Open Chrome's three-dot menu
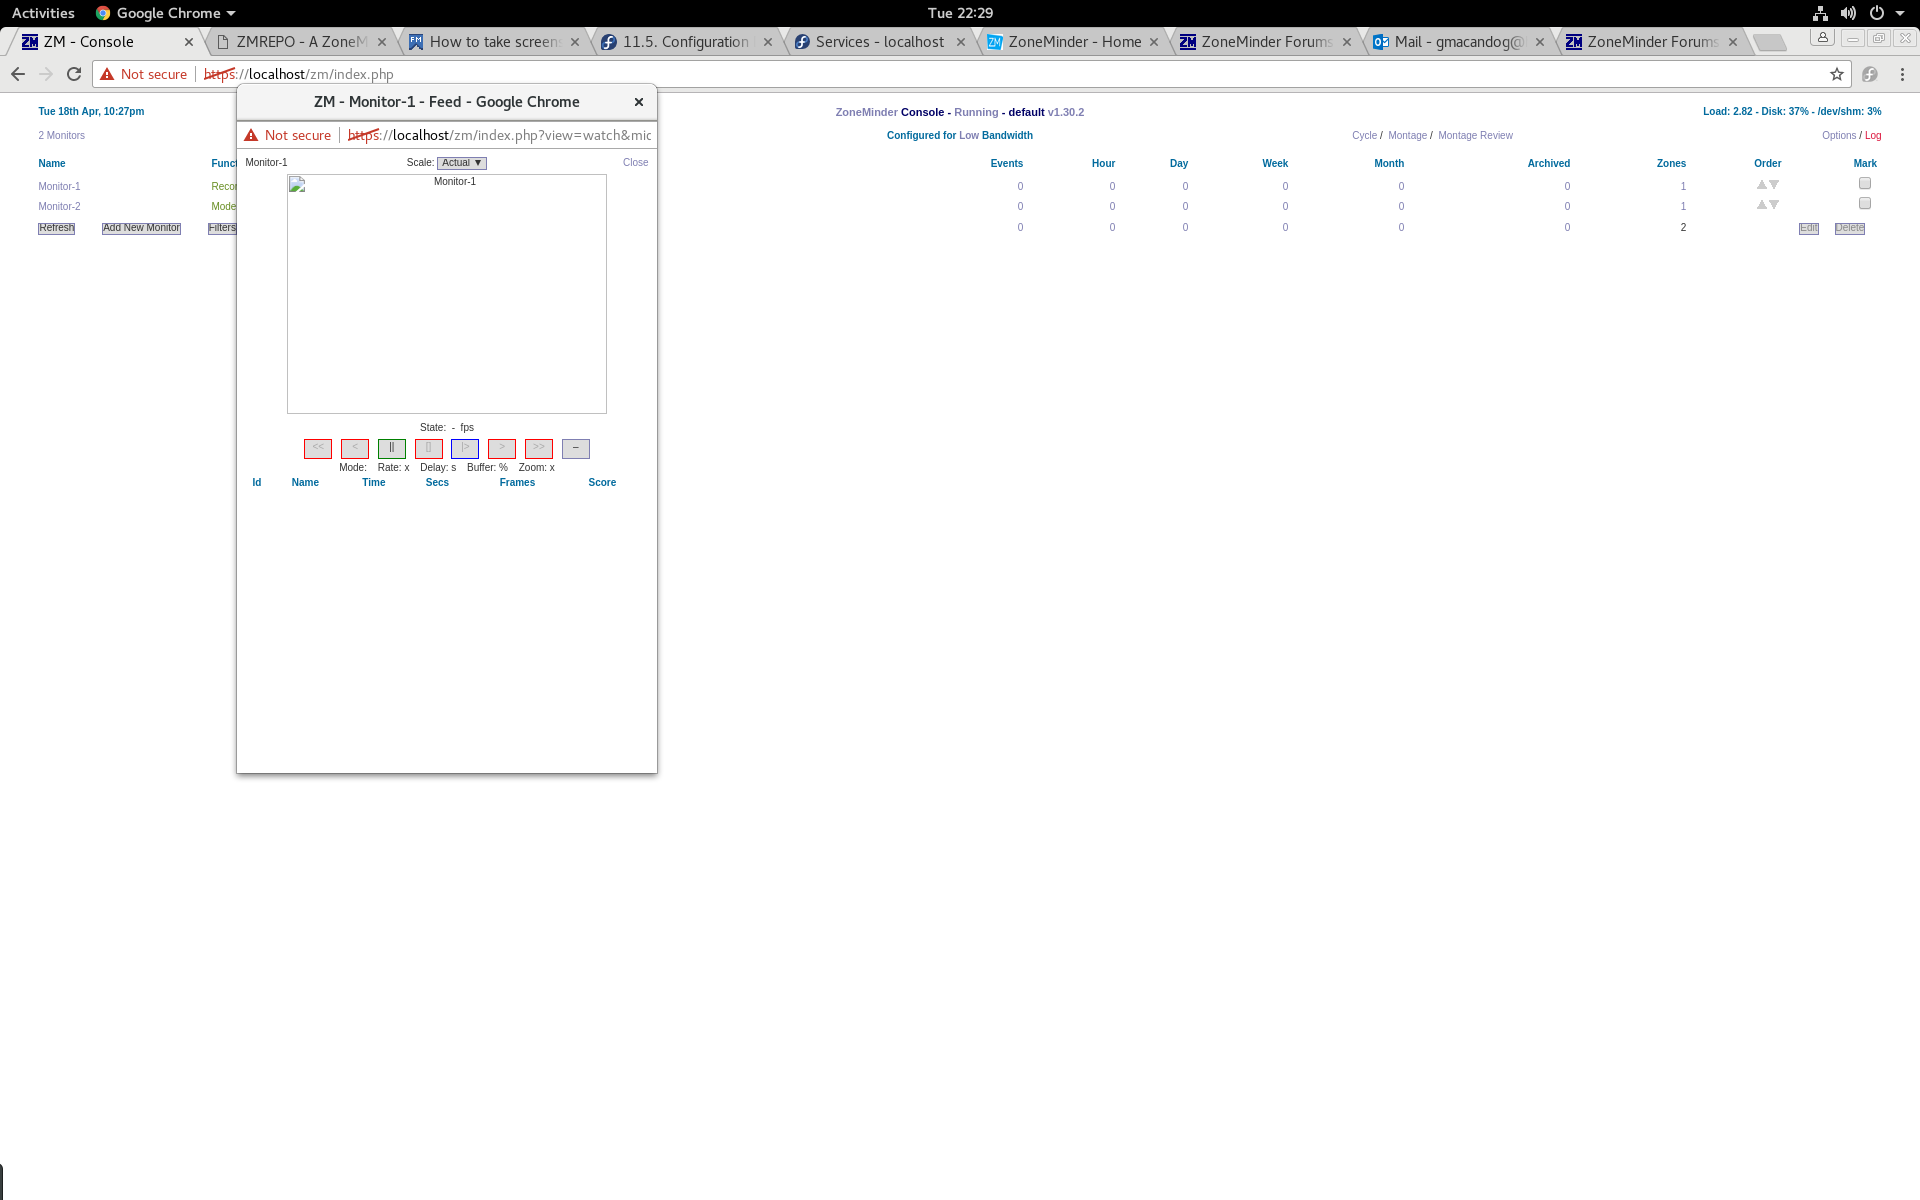1920x1200 pixels. click(1902, 74)
